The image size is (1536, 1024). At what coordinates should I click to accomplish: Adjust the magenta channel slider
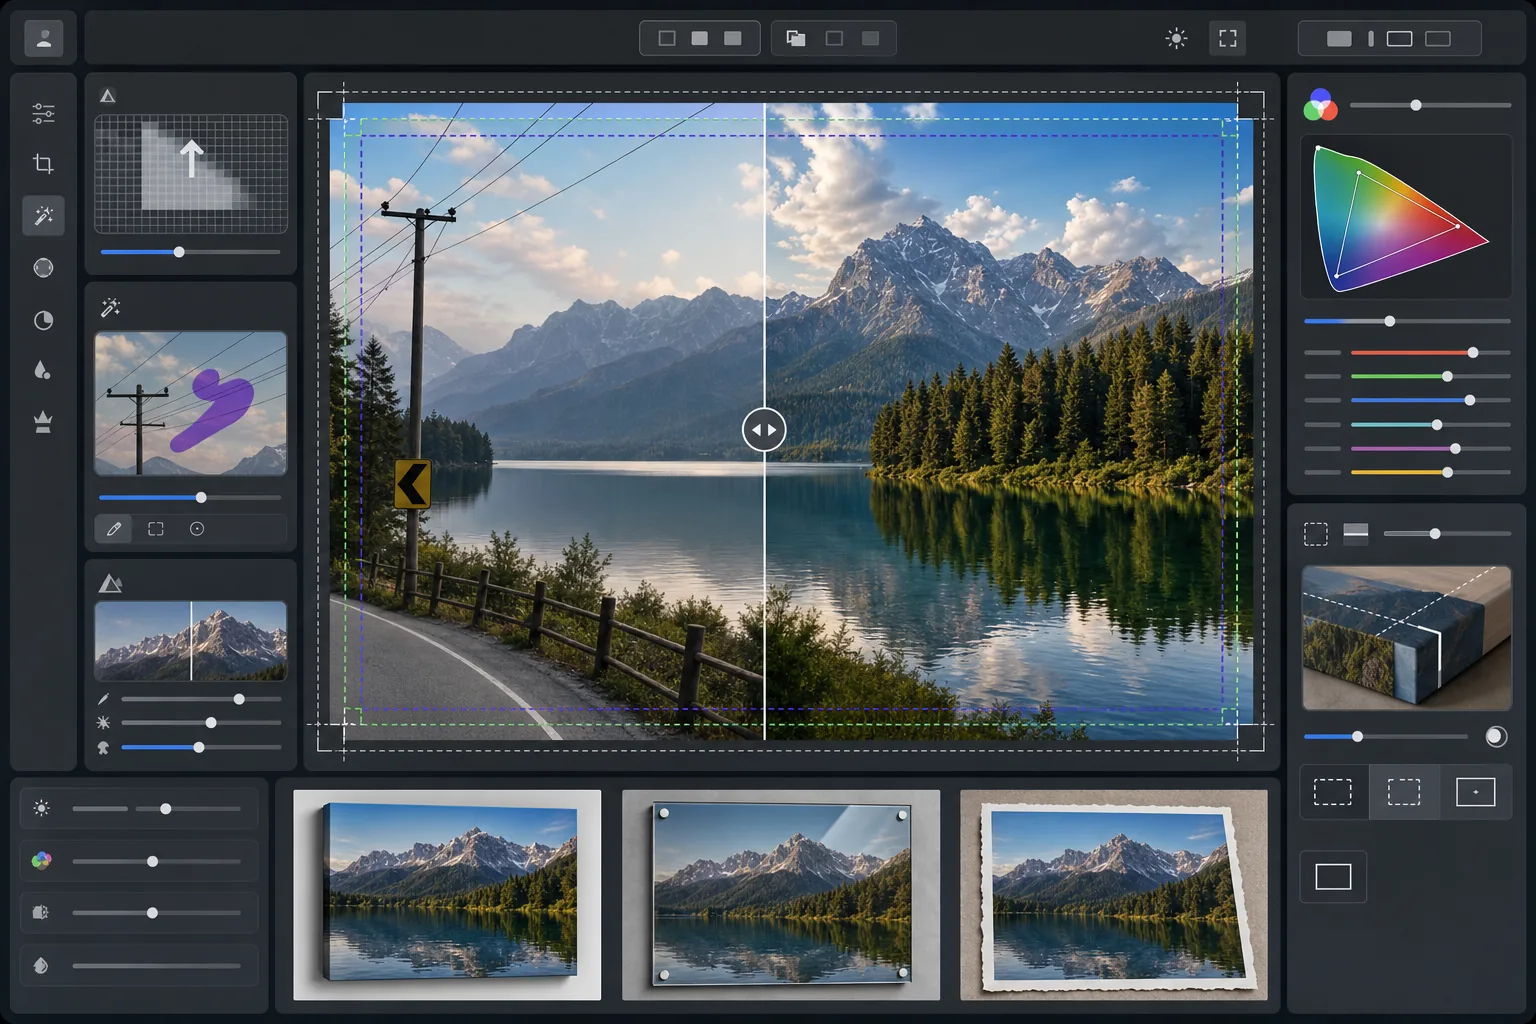(x=1430, y=448)
